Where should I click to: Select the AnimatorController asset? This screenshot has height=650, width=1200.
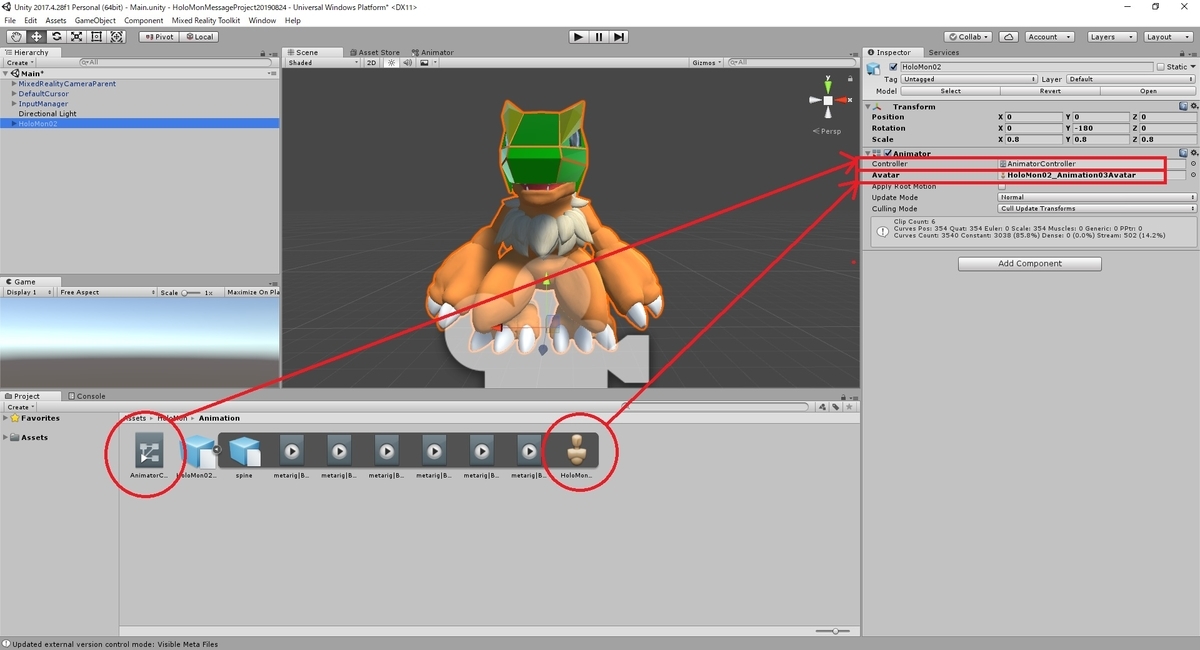[x=148, y=457]
